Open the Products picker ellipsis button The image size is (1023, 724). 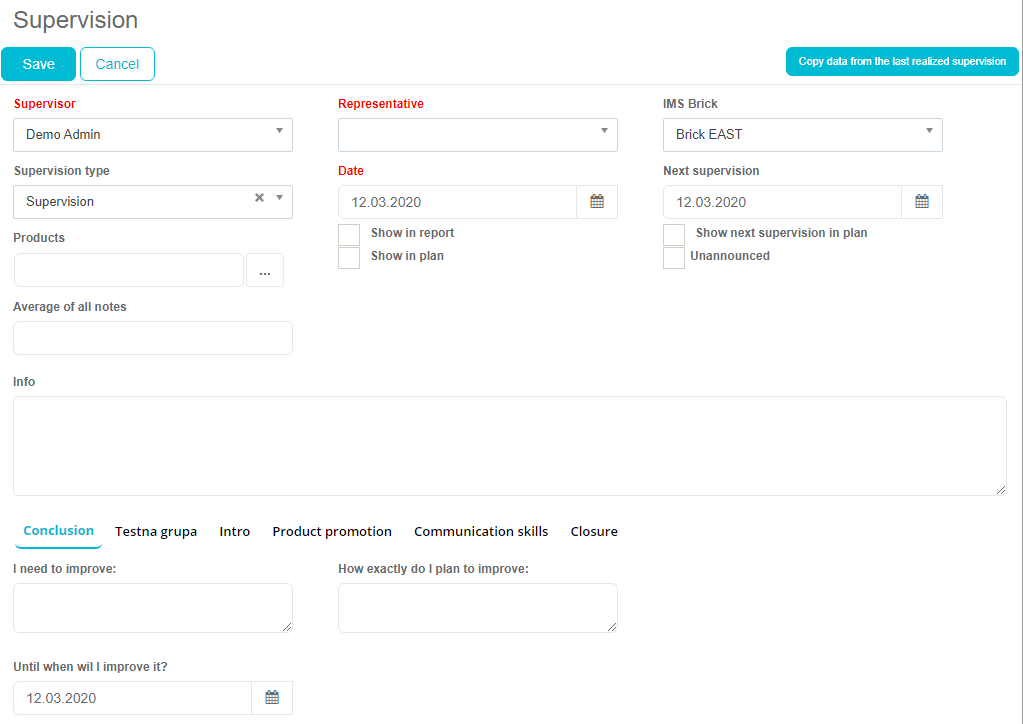pyautogui.click(x=265, y=271)
